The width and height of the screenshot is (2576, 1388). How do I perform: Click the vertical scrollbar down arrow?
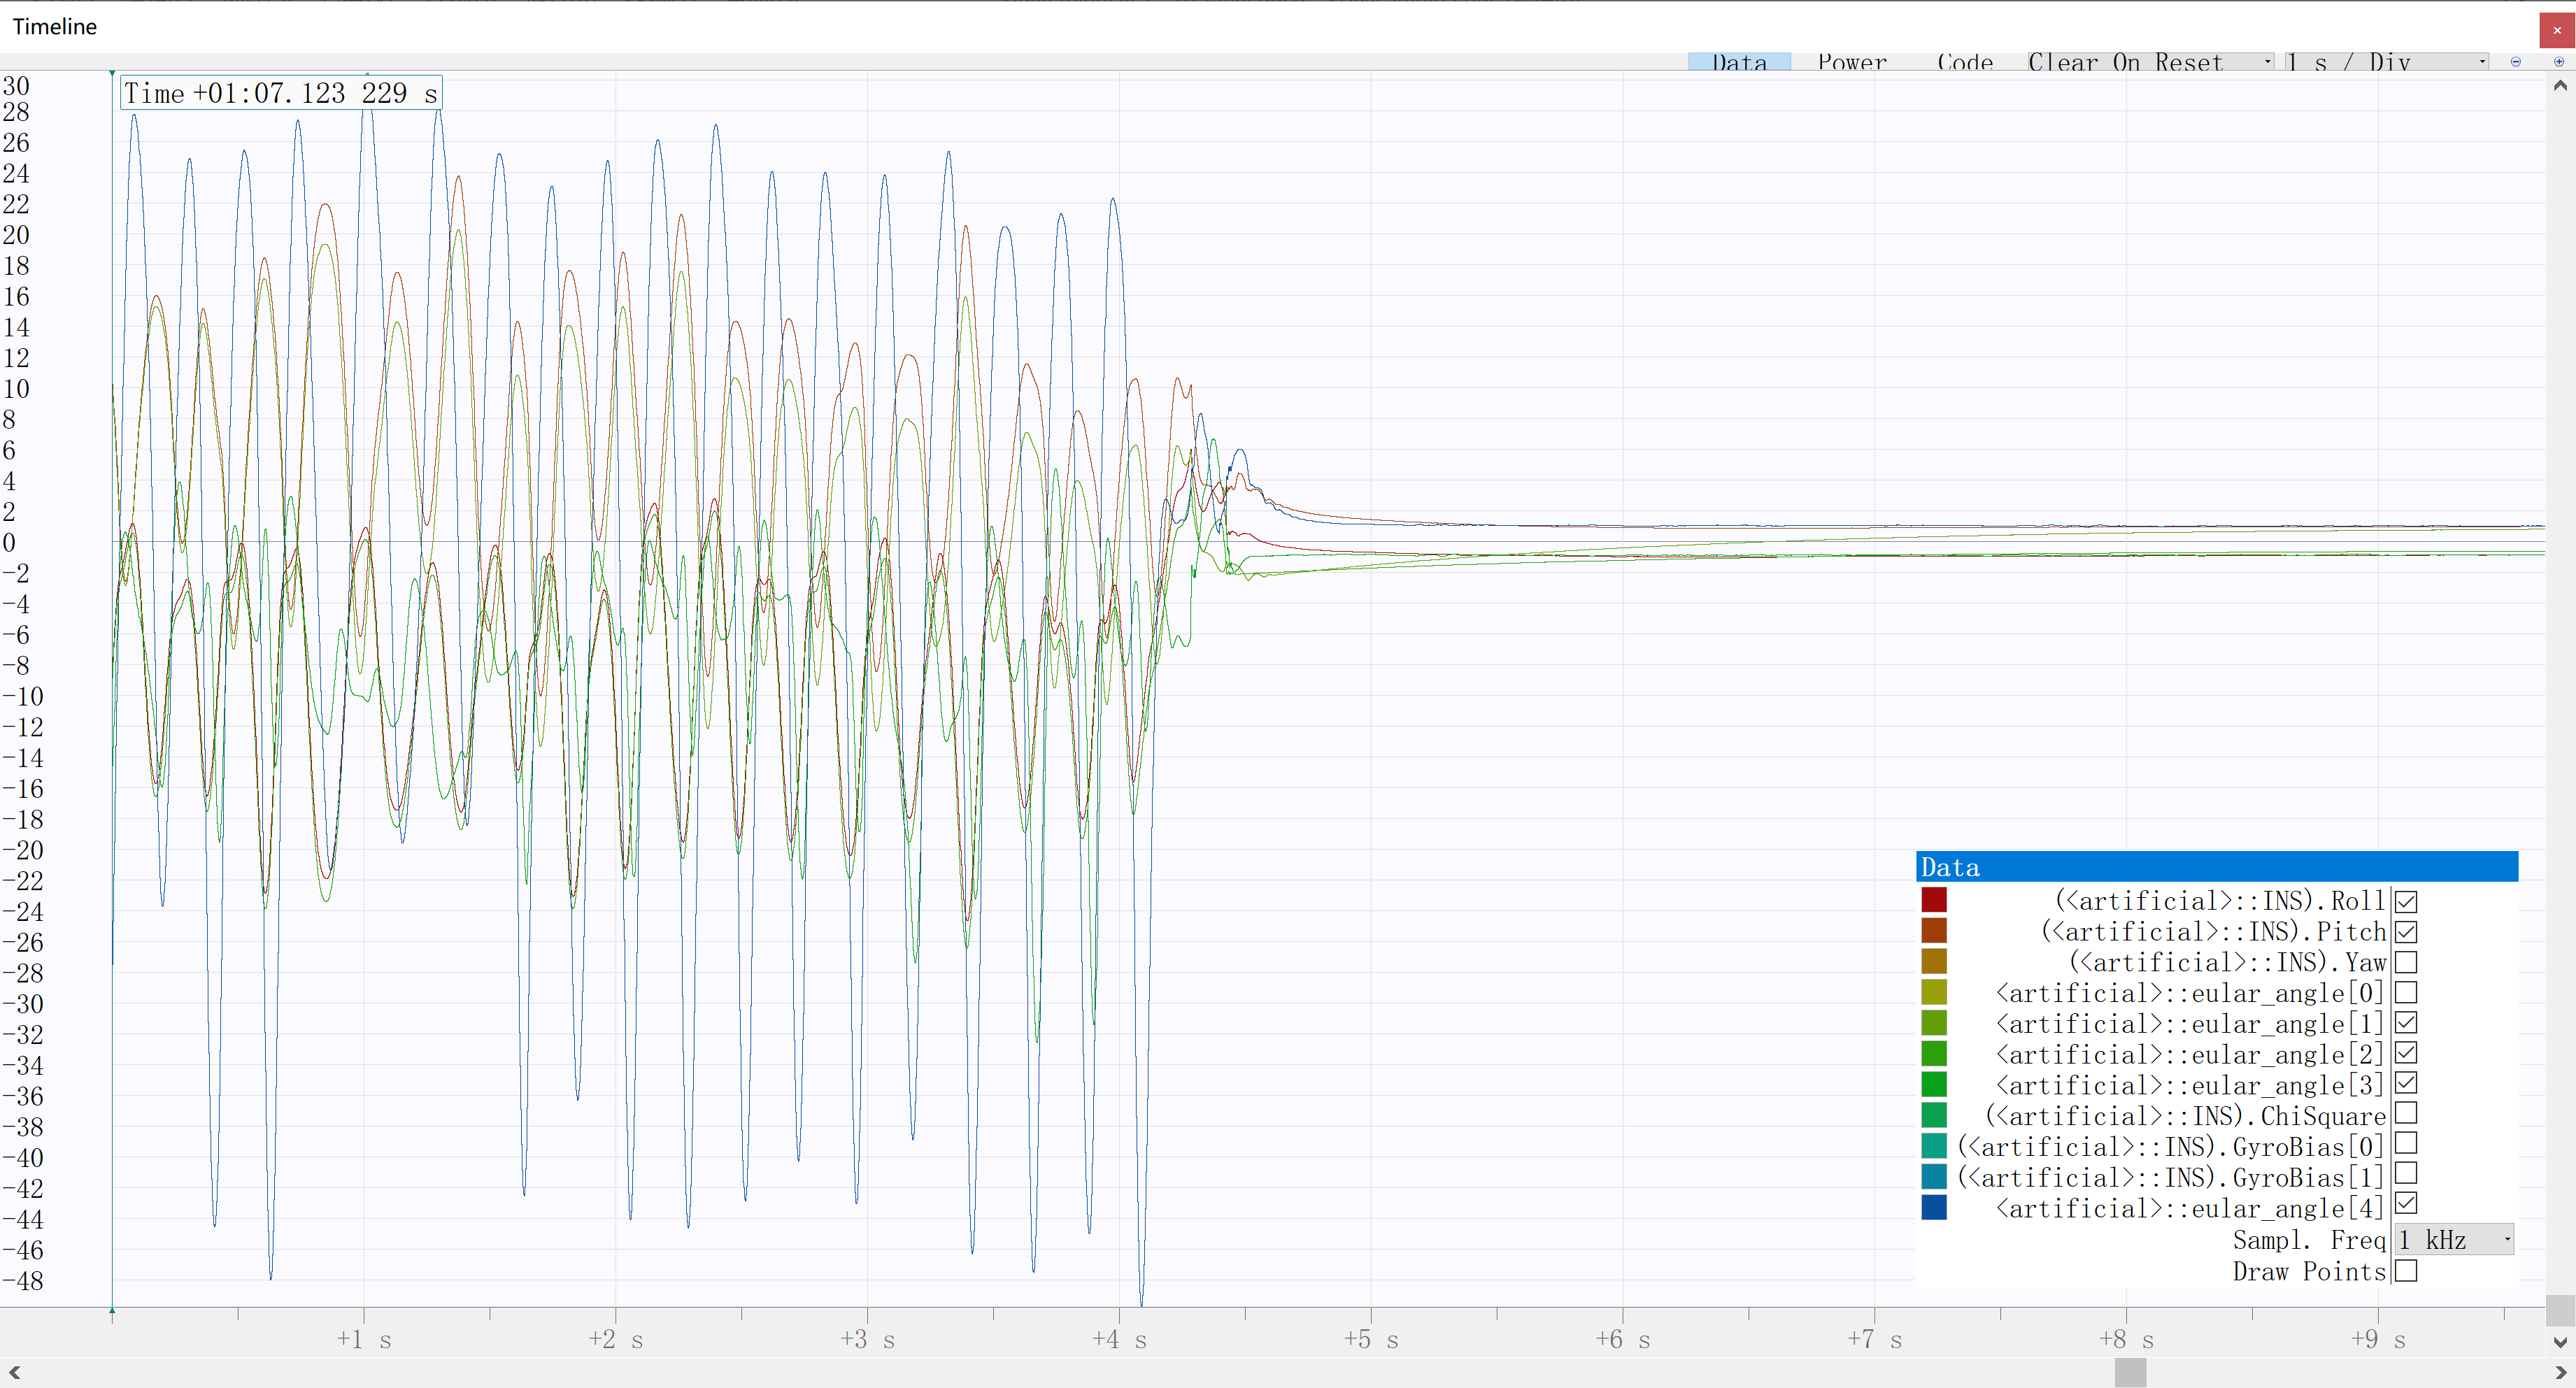(2560, 1342)
